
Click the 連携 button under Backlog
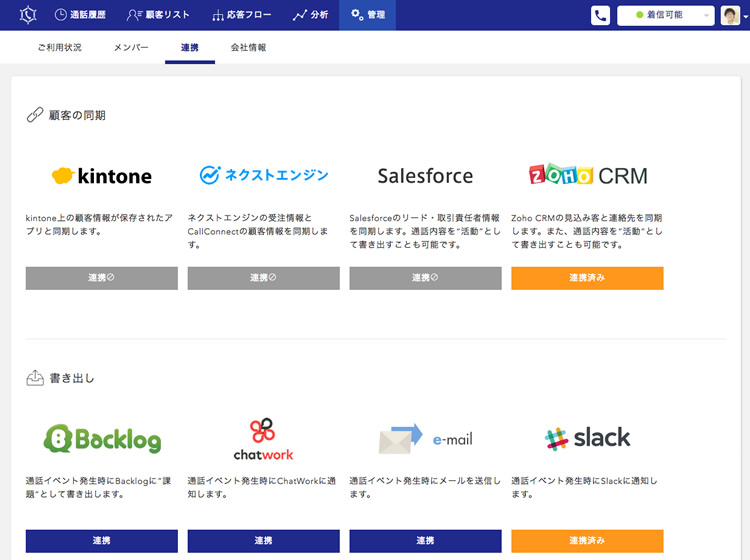(102, 541)
